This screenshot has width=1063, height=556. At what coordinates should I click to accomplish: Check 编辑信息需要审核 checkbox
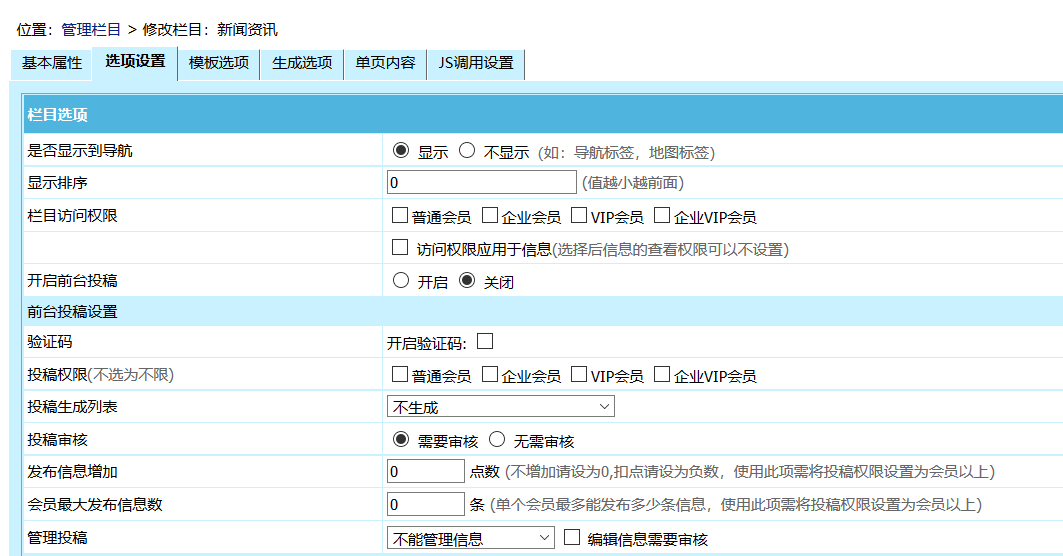click(572, 537)
